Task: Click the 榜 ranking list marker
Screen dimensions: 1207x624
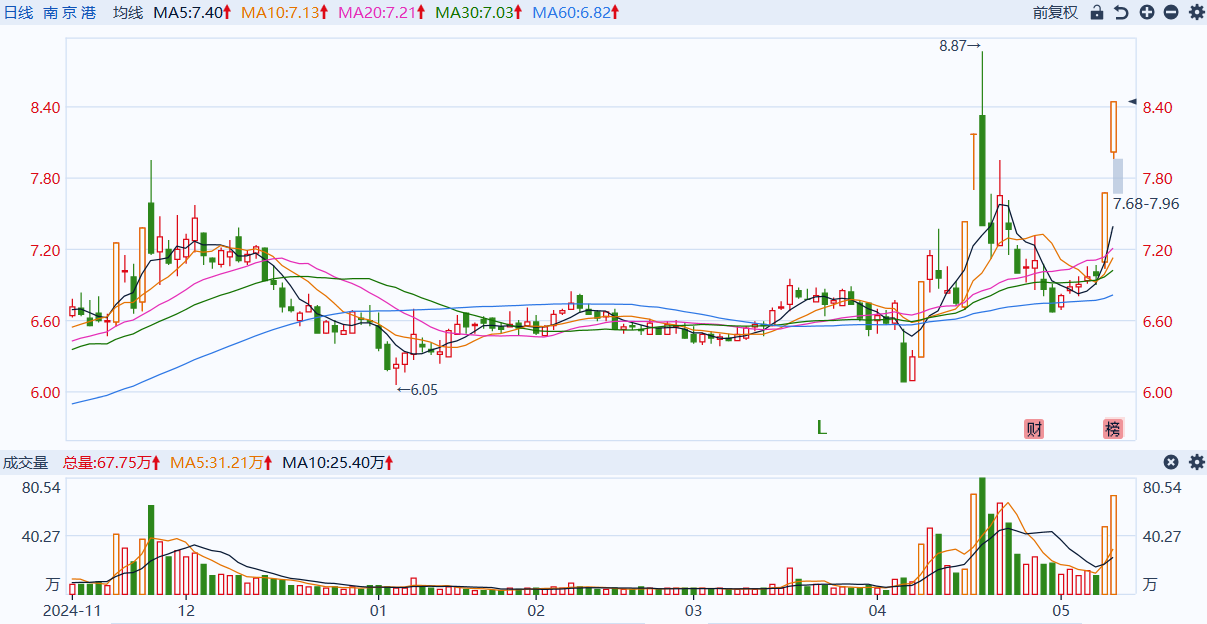Action: pos(1113,429)
